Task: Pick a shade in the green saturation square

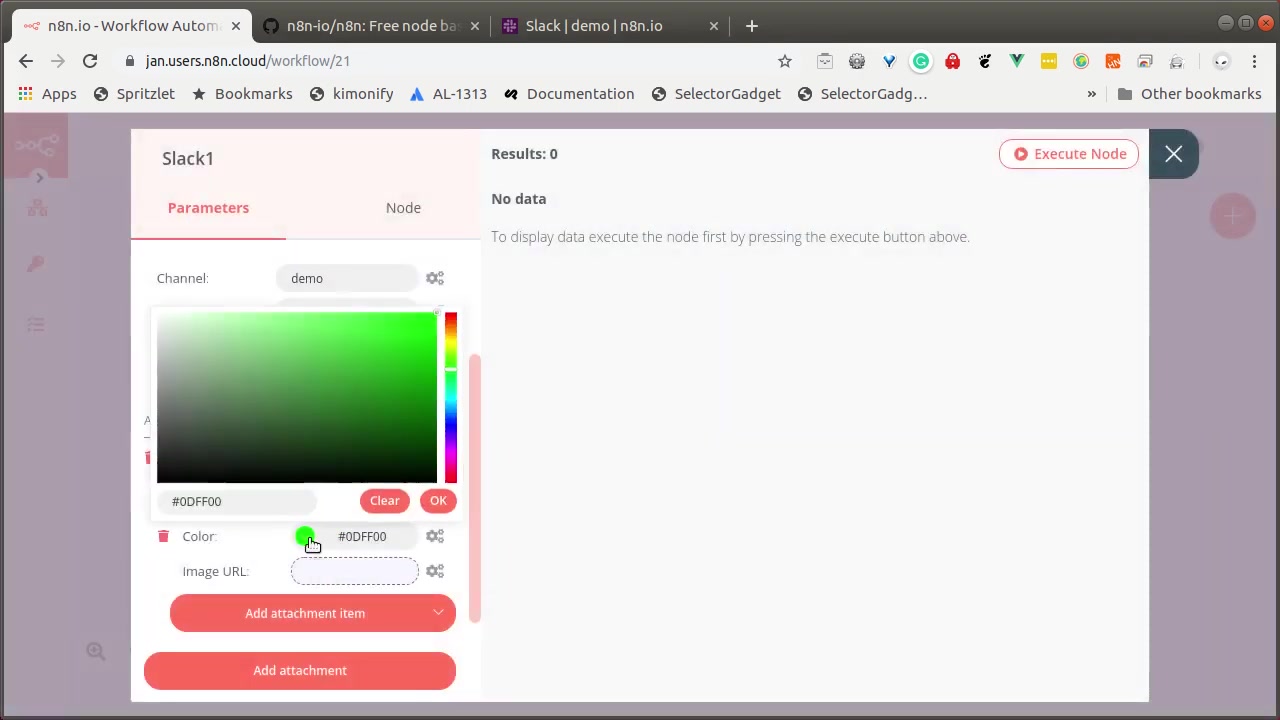Action: [x=297, y=398]
